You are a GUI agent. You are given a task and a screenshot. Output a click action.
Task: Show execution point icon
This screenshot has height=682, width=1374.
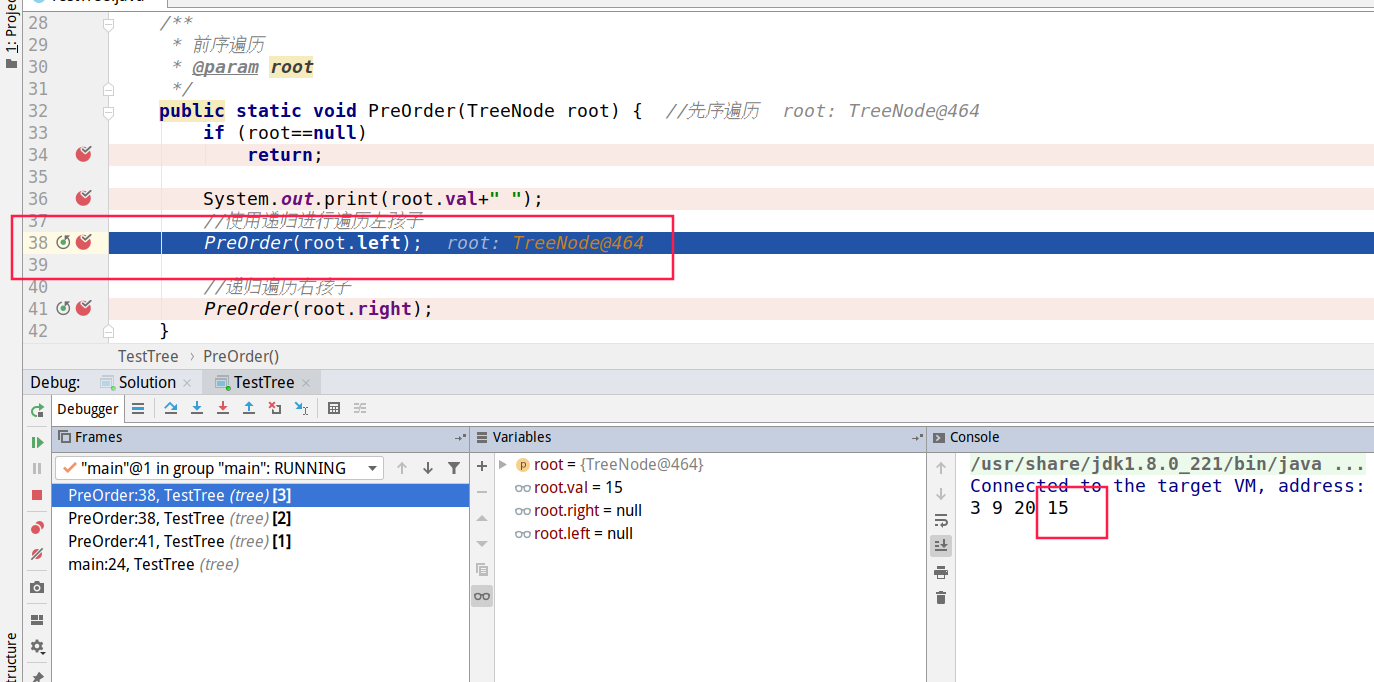[x=138, y=408]
